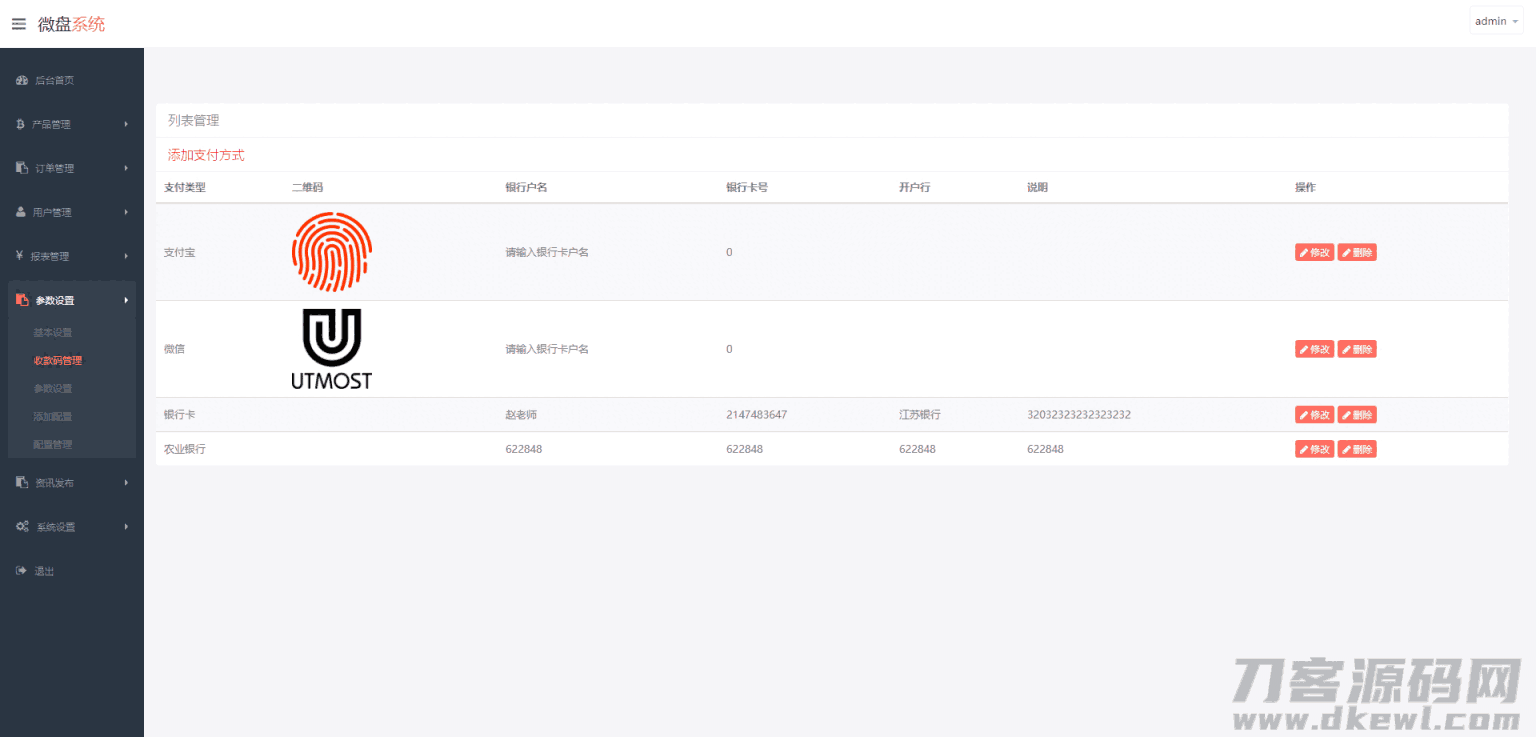Click the 操作 column header

coord(1305,187)
